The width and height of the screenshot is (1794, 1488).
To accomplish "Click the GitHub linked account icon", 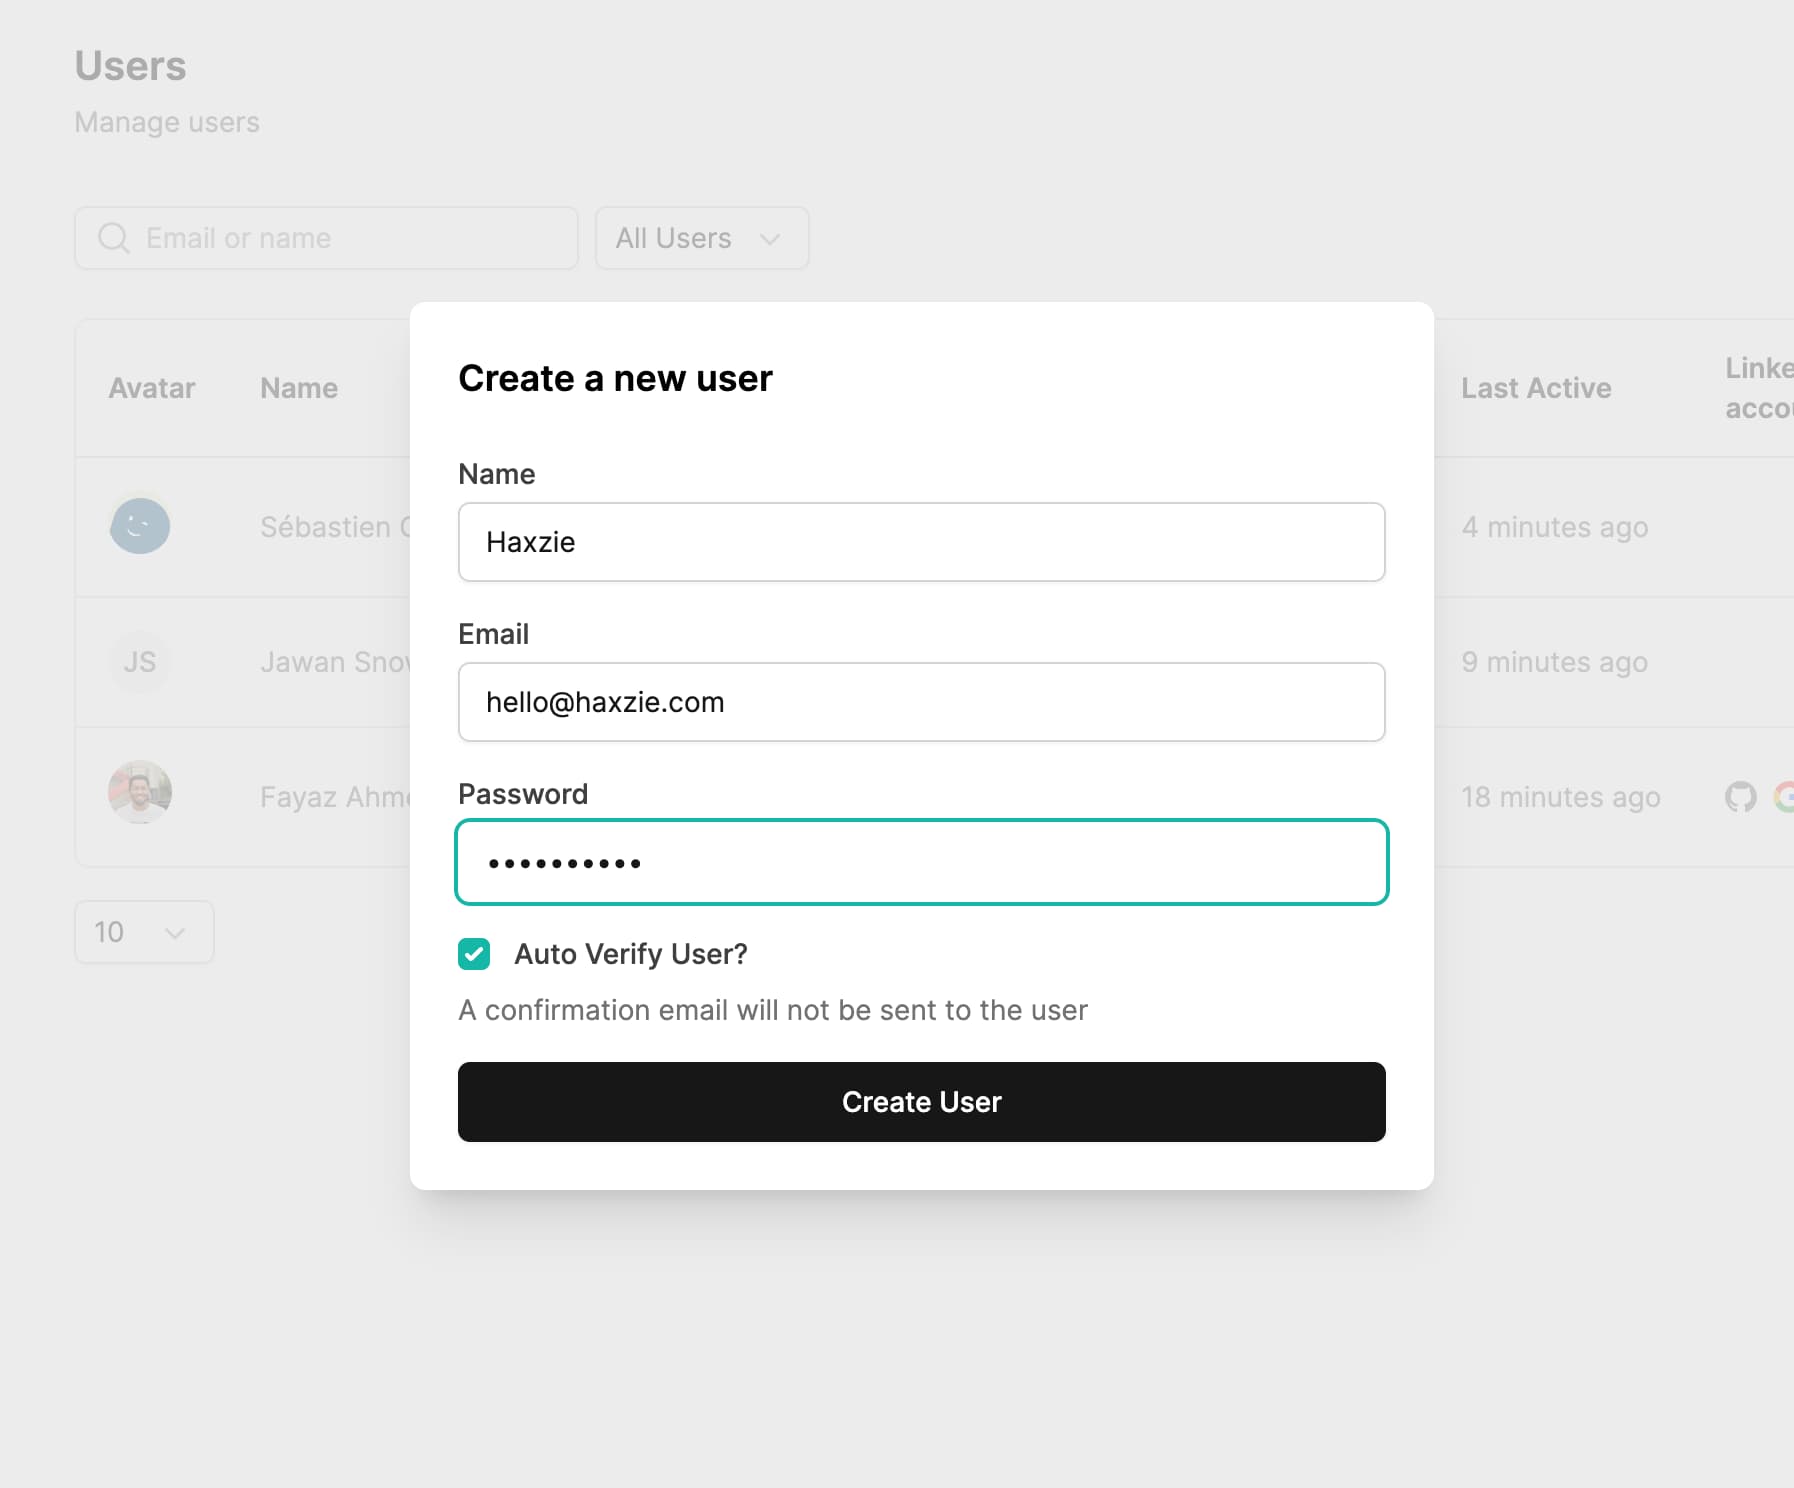I will coord(1740,796).
